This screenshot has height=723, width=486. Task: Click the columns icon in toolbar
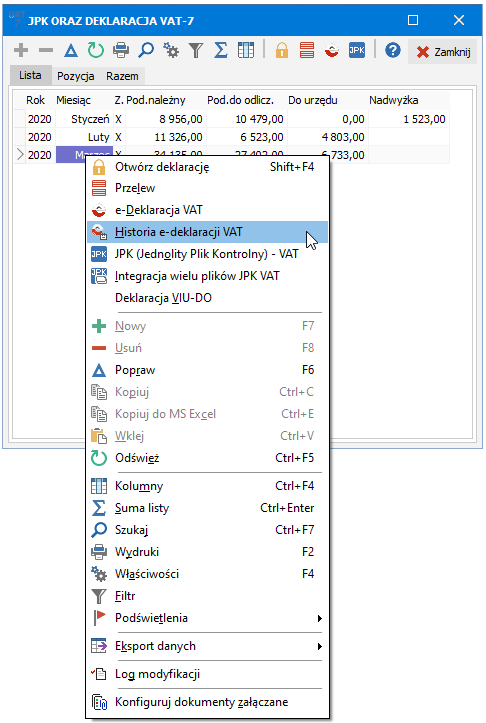(x=246, y=50)
